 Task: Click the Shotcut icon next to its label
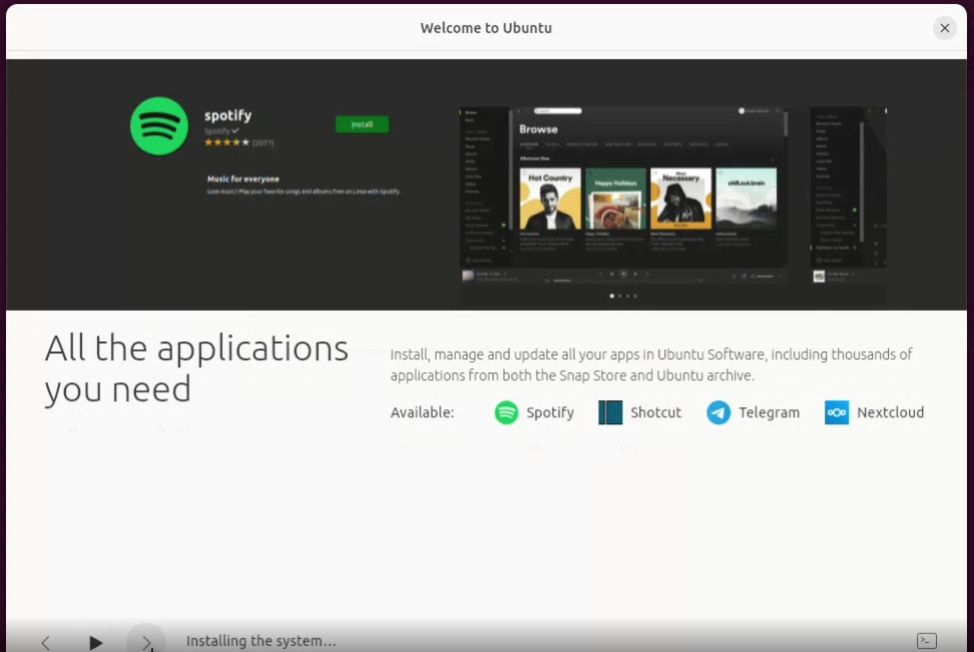tap(610, 412)
